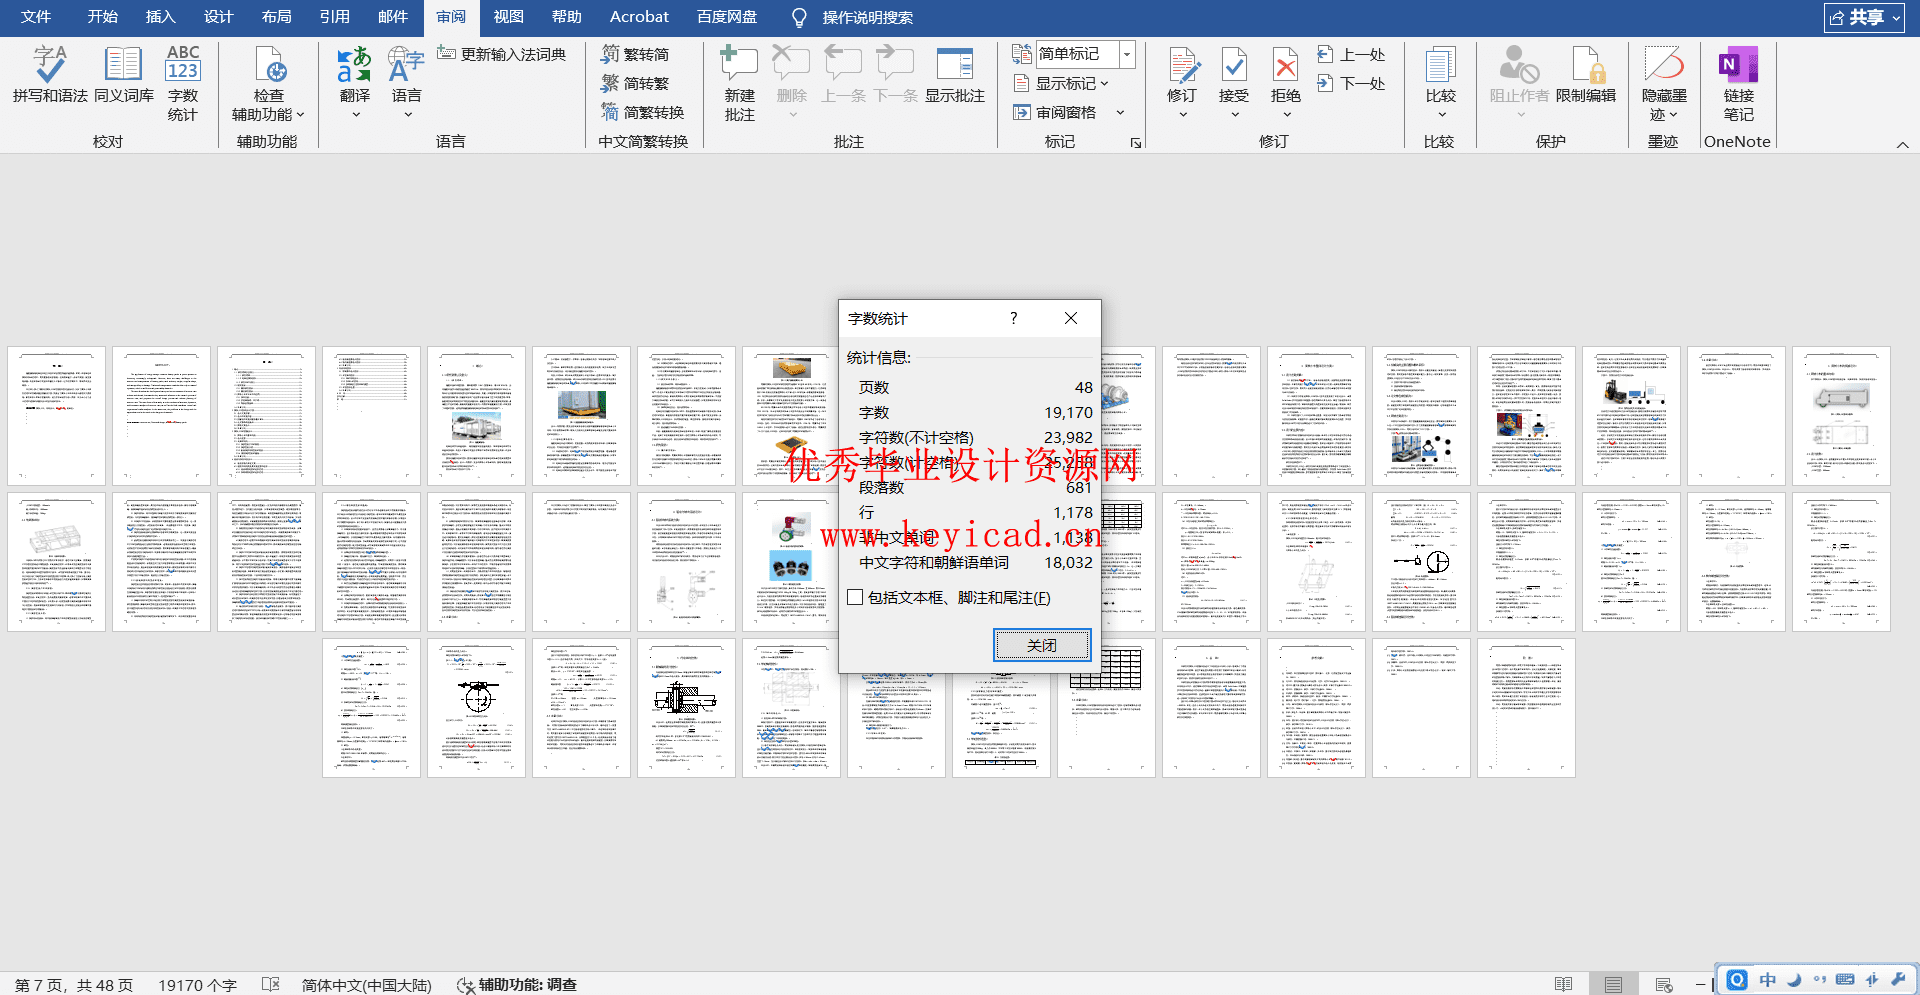Open the Thesaurus (同义词库)

coord(124,75)
